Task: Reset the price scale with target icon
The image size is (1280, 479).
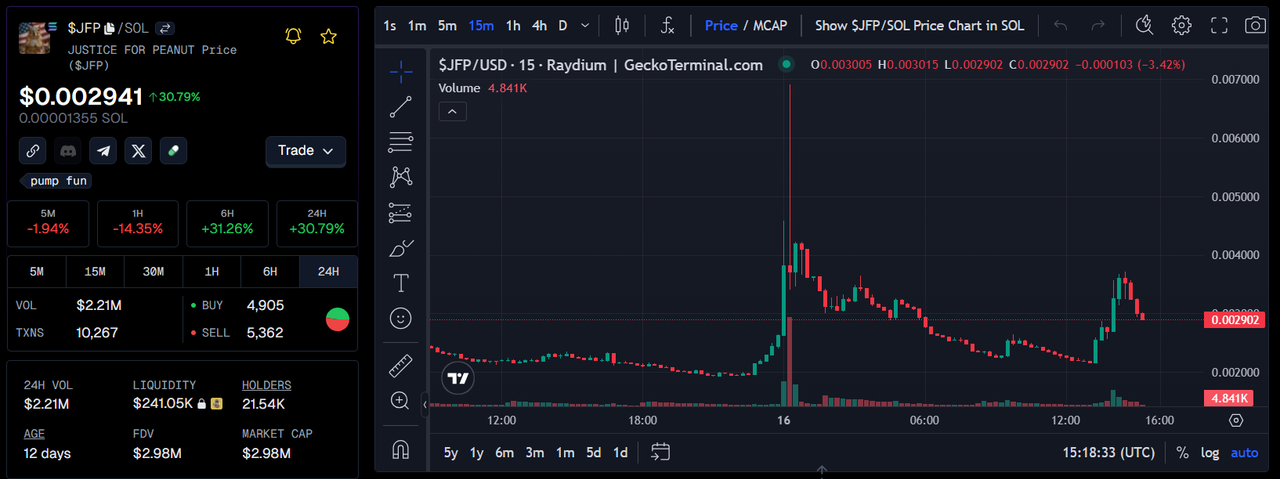Action: 1236,421
